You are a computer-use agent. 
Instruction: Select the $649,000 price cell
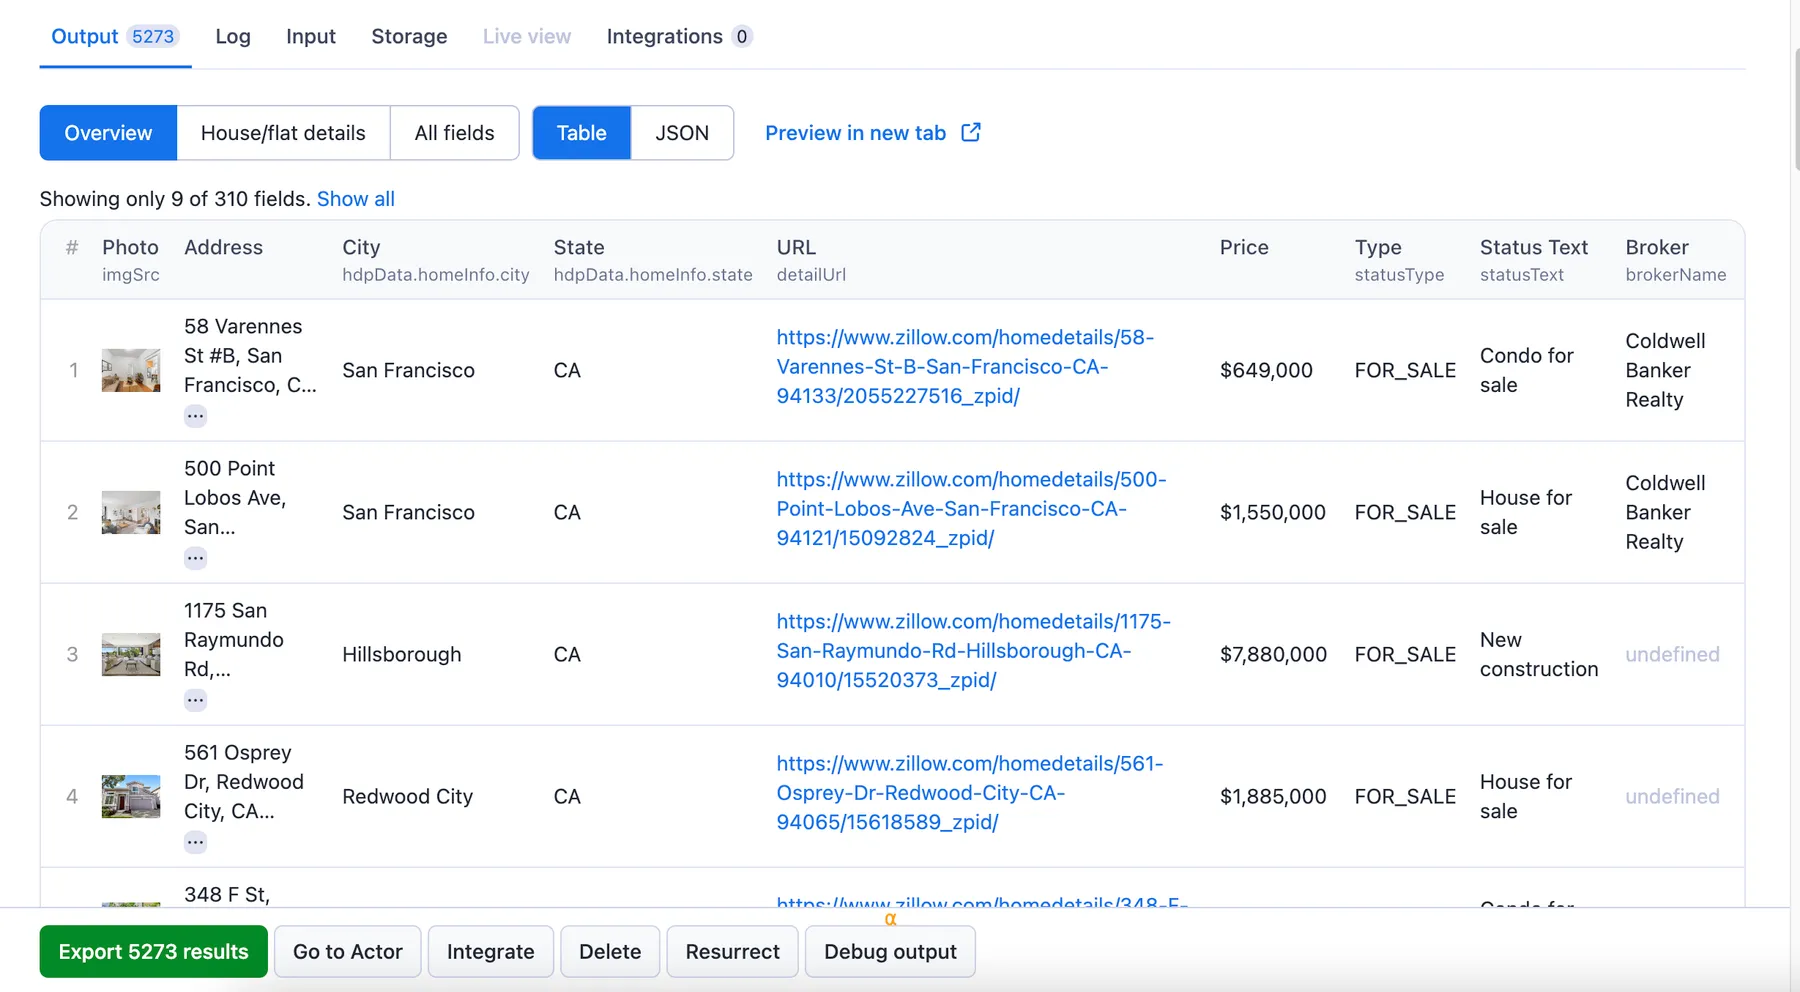[1266, 370]
